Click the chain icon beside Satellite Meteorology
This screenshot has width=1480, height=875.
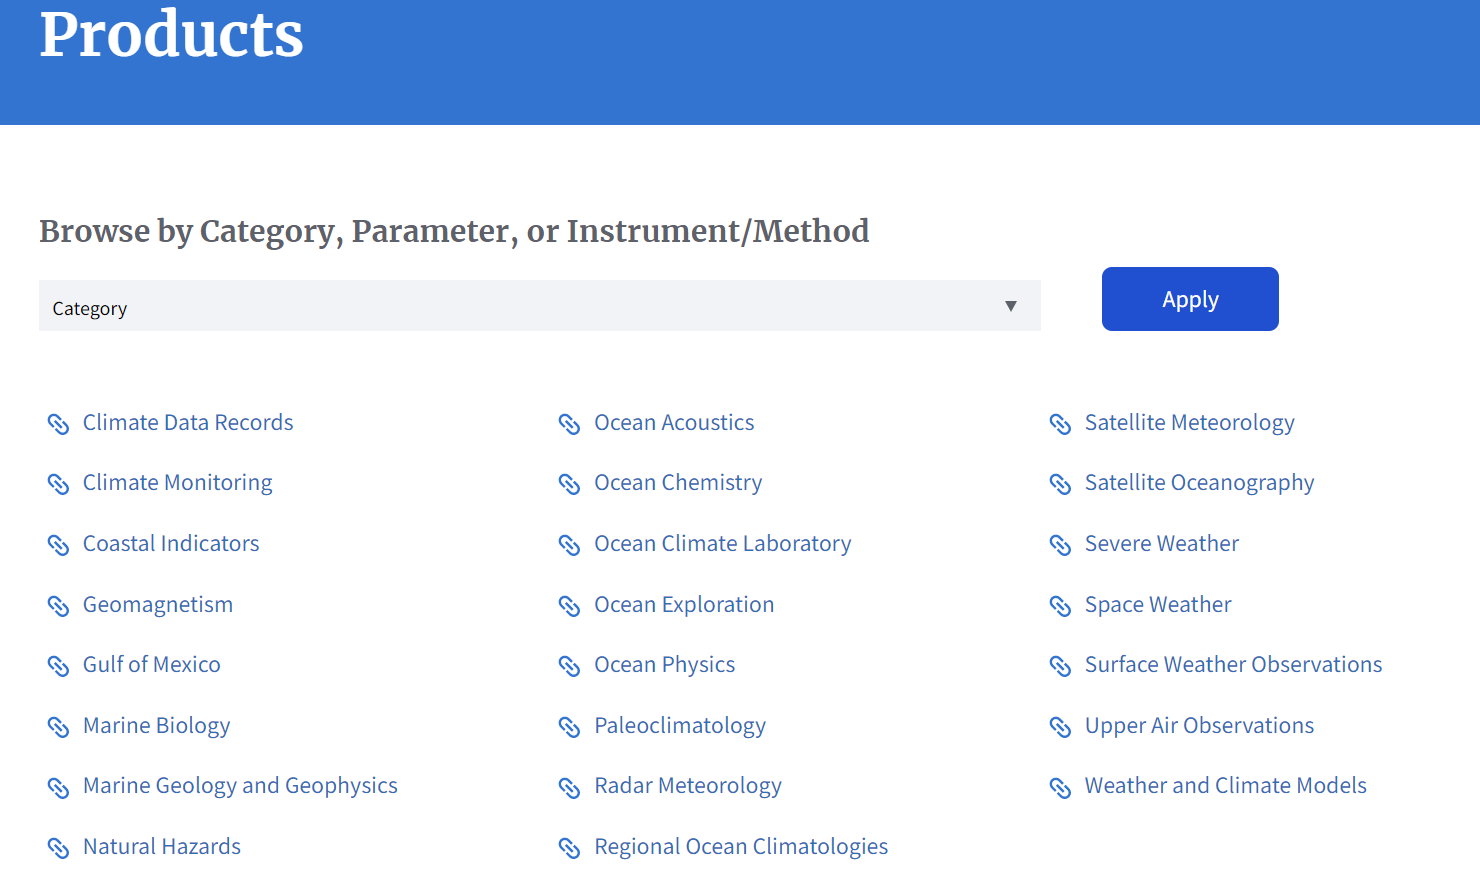1060,424
